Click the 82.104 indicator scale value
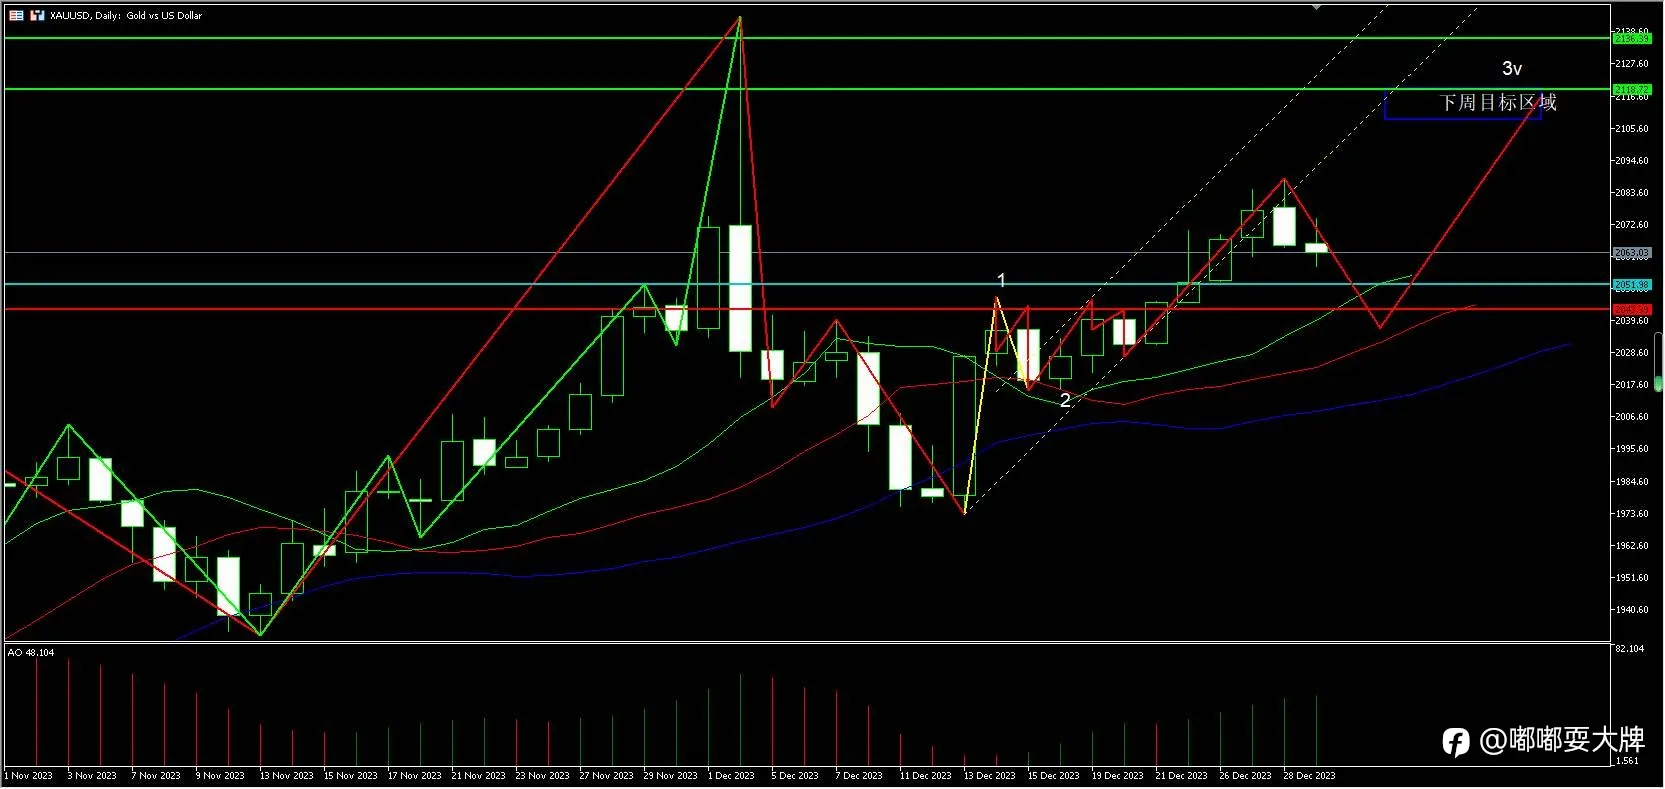The height and width of the screenshot is (789, 1665). coord(1630,649)
